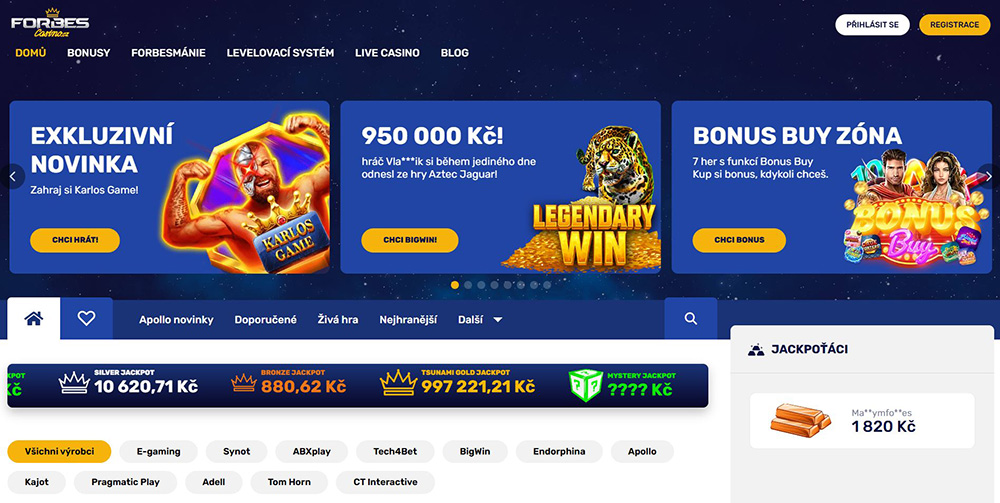Select the first carousel pagination dot
1000x503 pixels.
455,285
